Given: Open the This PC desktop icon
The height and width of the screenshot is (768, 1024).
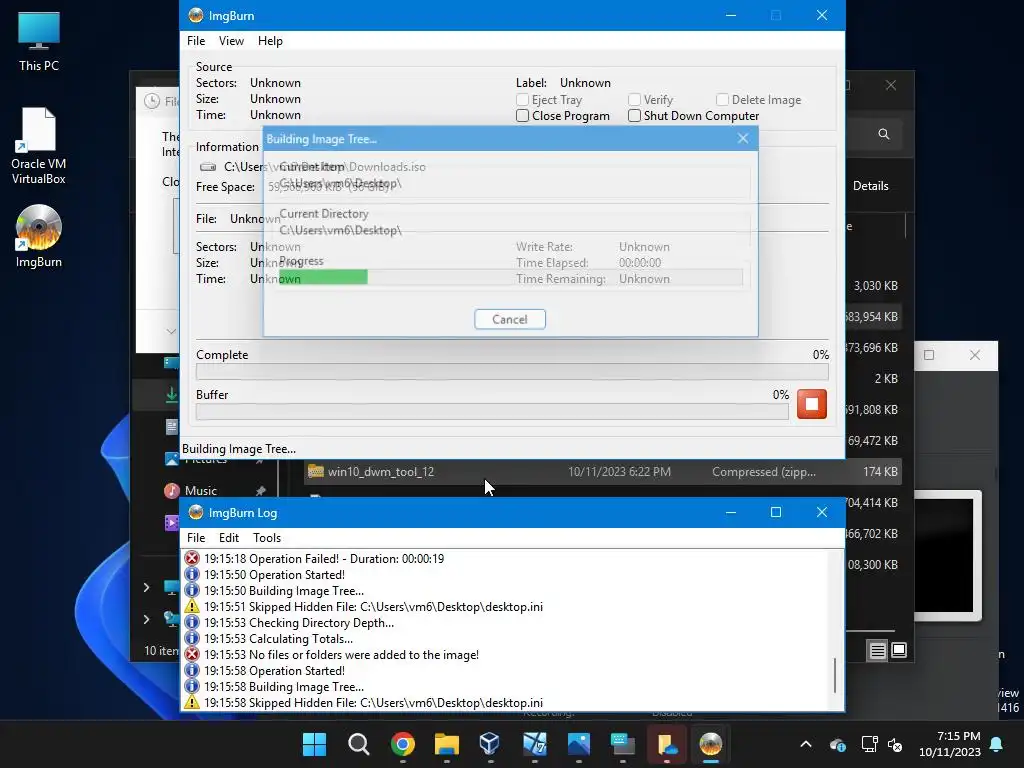Looking at the screenshot, I should [x=39, y=41].
